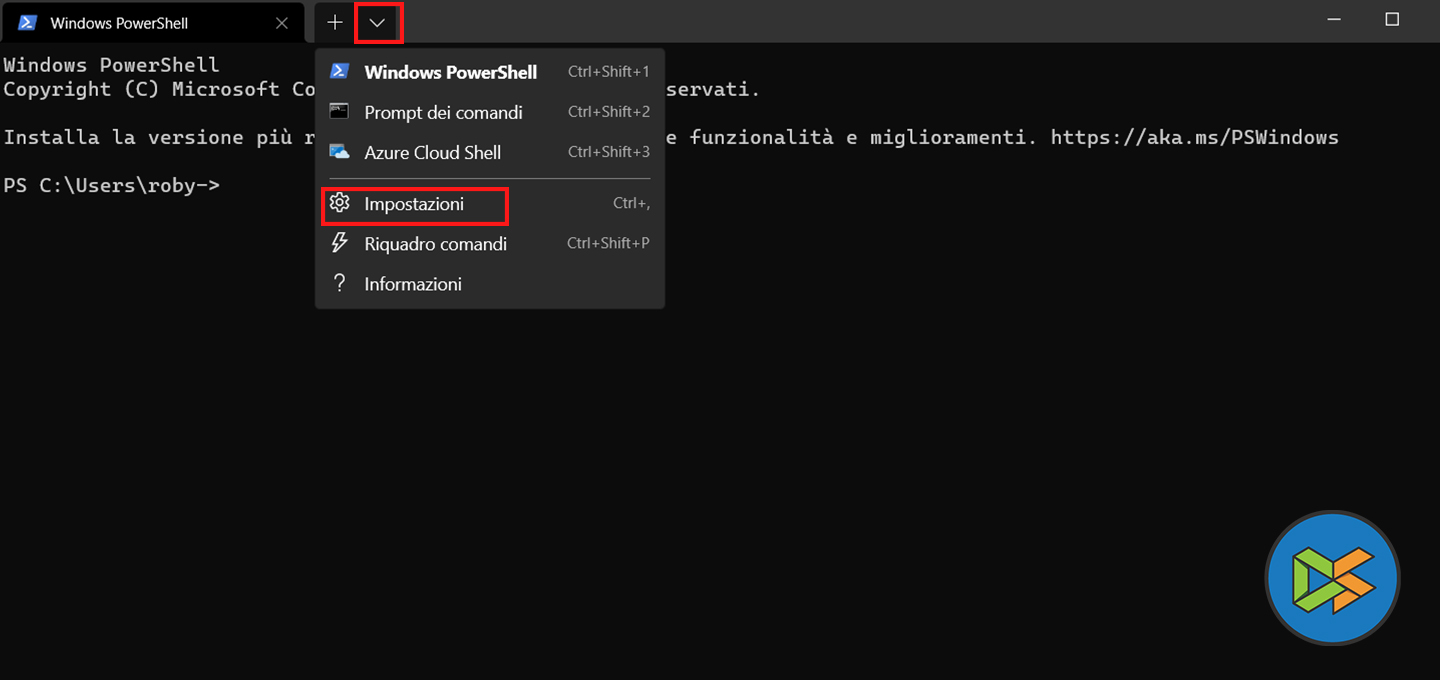
Task: Open Prompt dei comandi profile
Action: [443, 112]
